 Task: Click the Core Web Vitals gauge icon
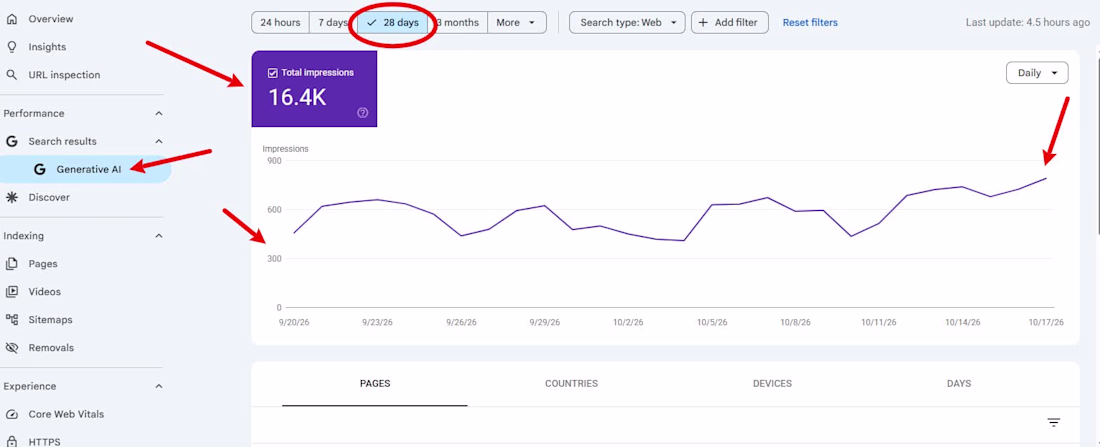click(11, 414)
